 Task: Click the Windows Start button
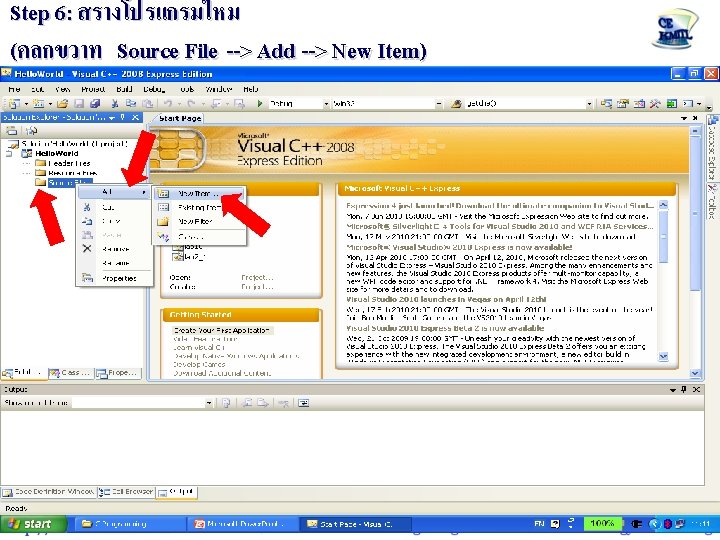click(34, 524)
